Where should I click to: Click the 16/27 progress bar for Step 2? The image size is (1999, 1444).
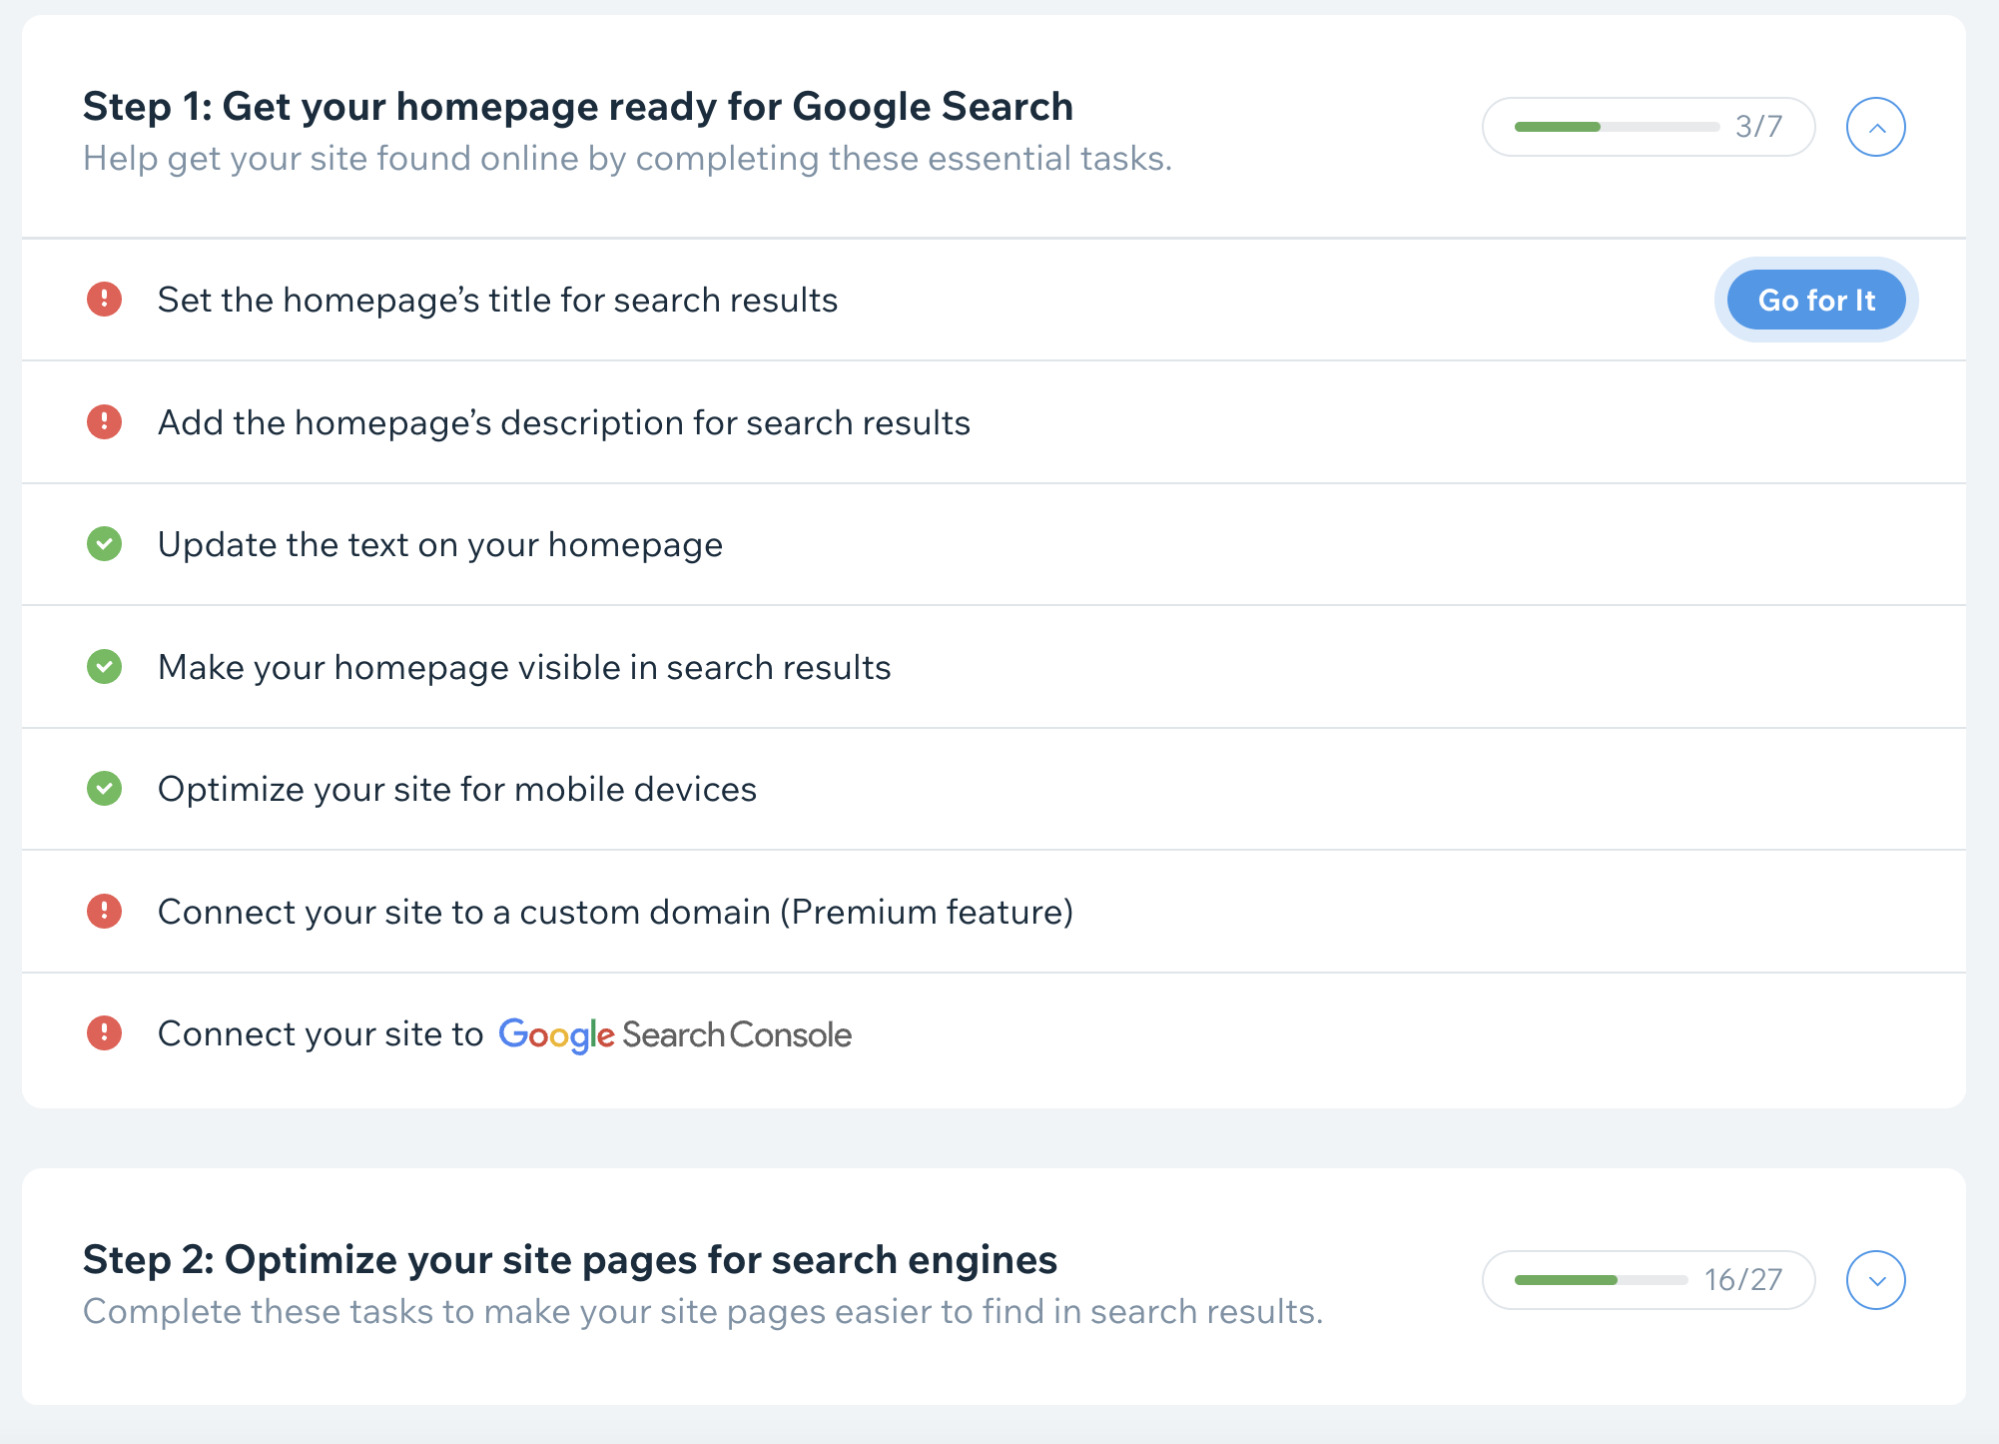coord(1647,1279)
